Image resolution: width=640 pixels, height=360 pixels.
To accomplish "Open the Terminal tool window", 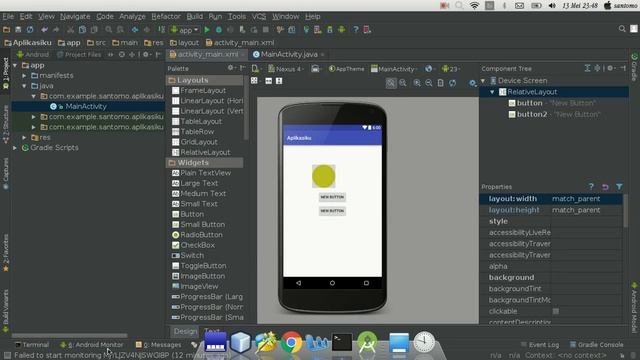I will coord(32,345).
